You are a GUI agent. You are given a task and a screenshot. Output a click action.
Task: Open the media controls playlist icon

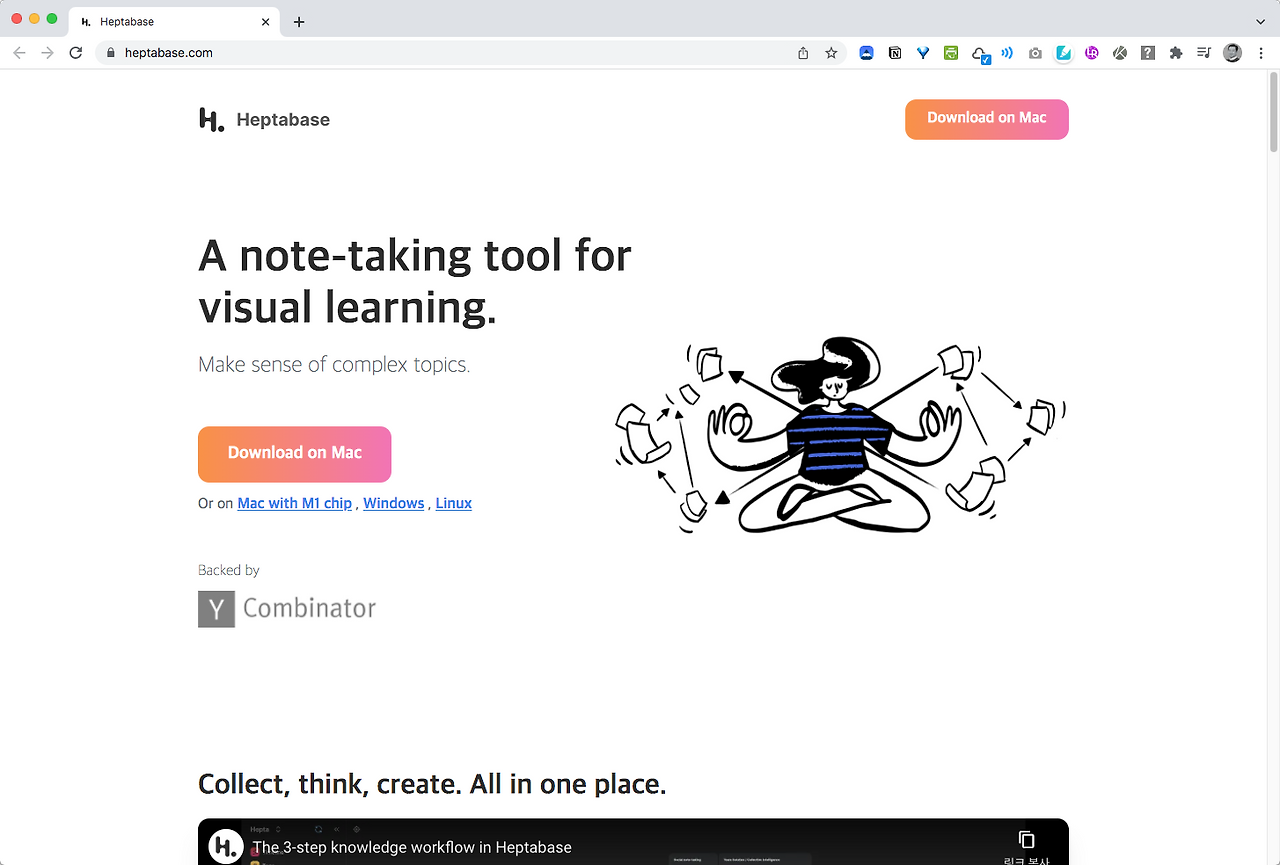click(x=1204, y=53)
